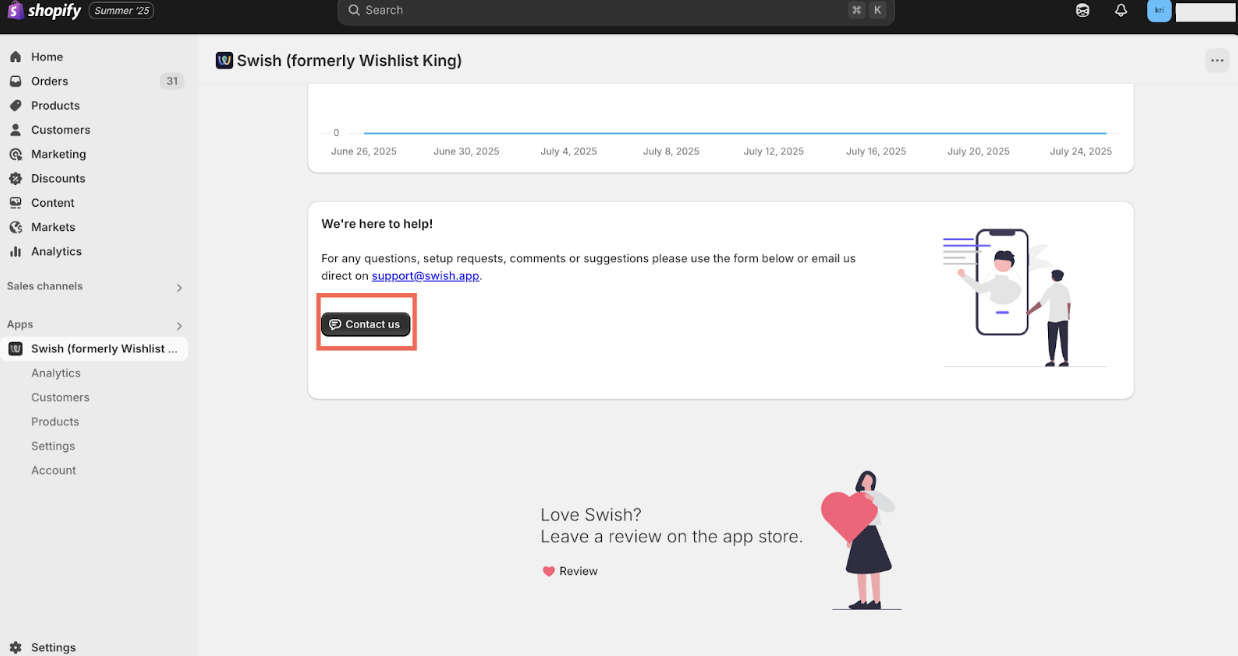This screenshot has height=656, width=1238.
Task: Click the Content icon in sidebar
Action: tap(15, 203)
